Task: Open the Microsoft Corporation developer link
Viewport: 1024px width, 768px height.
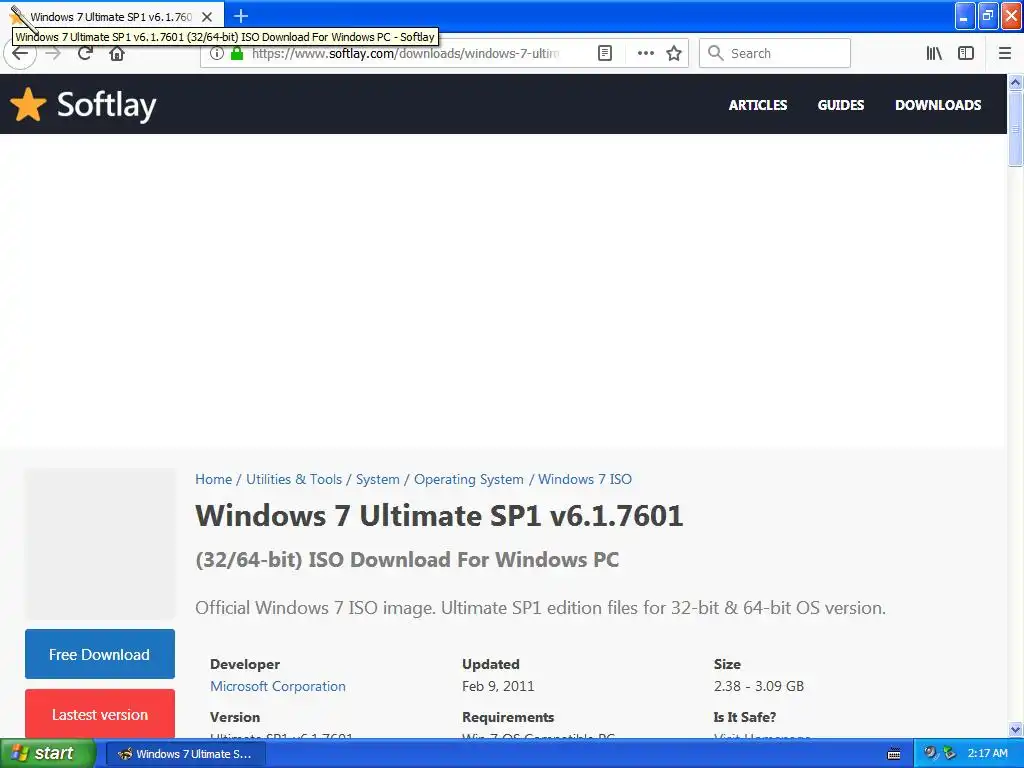Action: 278,686
